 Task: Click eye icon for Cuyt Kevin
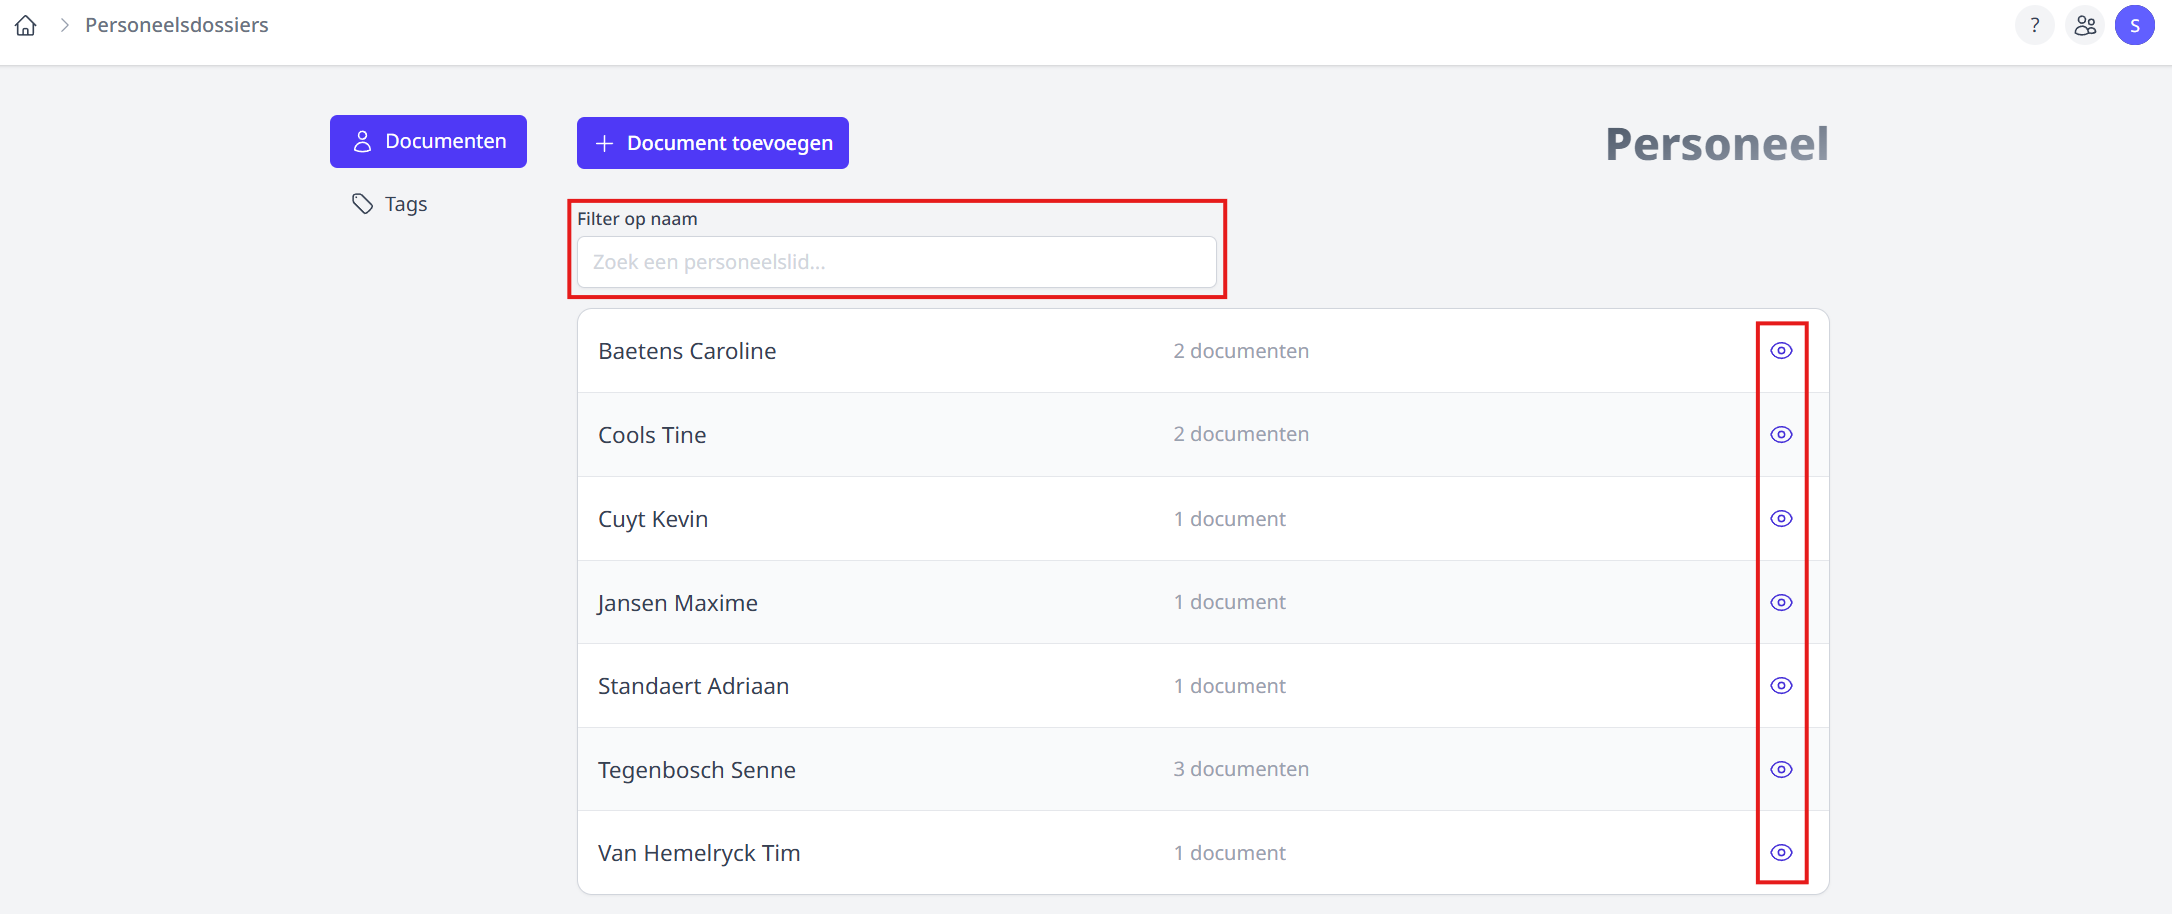[1781, 518]
